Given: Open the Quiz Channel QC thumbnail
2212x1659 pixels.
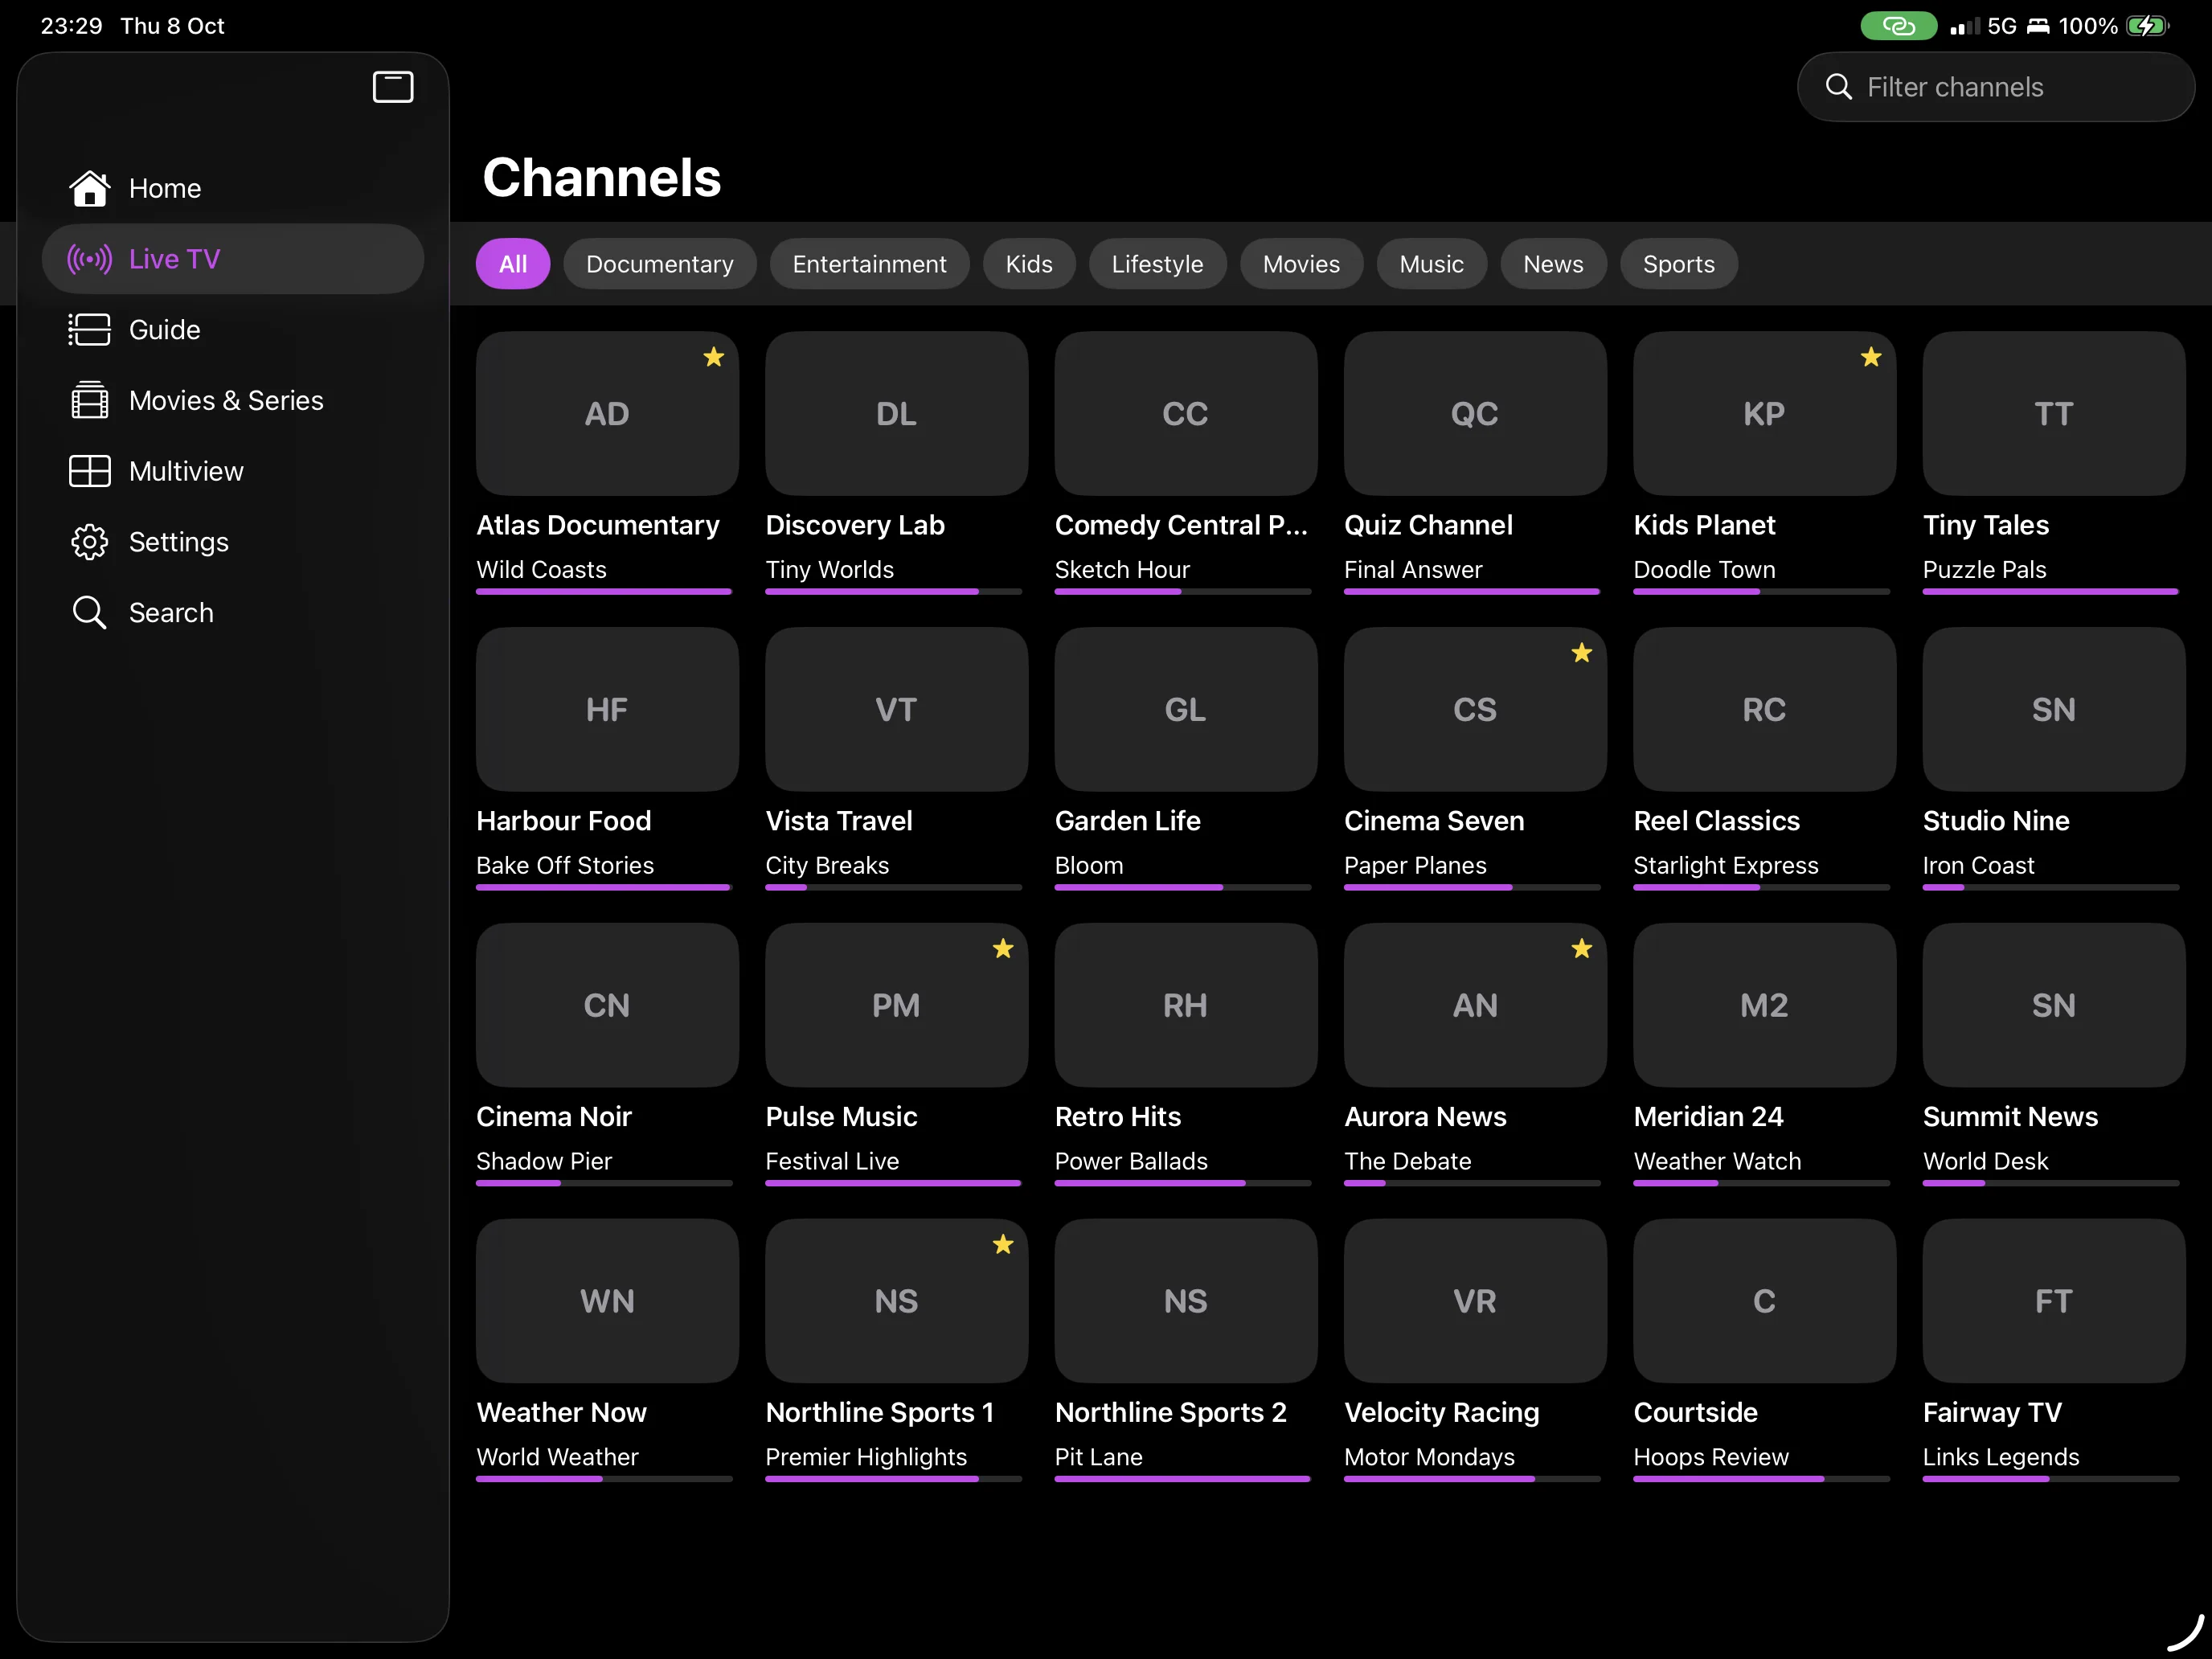Looking at the screenshot, I should (1475, 413).
